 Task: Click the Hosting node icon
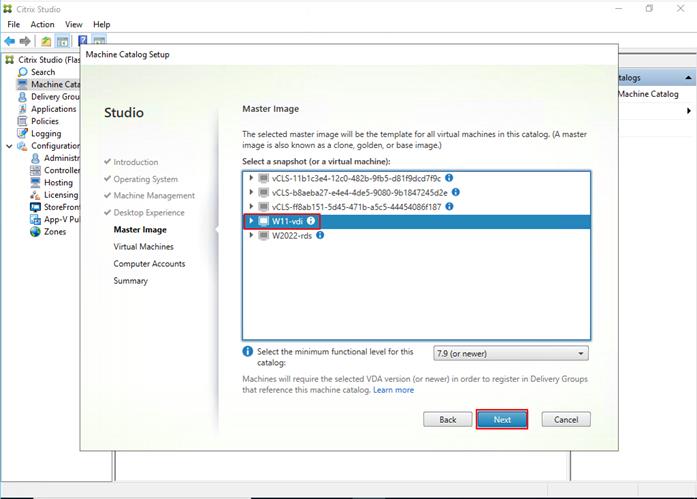[x=36, y=182]
